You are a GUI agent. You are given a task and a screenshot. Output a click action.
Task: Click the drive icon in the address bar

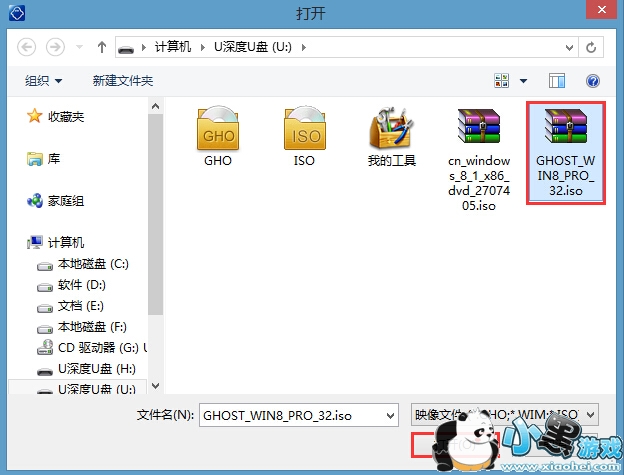click(x=126, y=49)
